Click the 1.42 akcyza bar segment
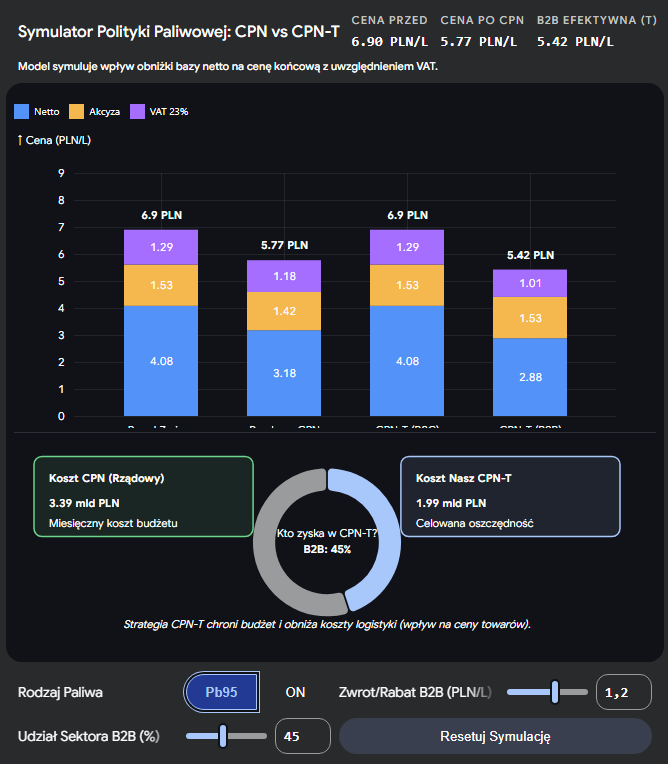This screenshot has height=764, width=668. pyautogui.click(x=284, y=311)
